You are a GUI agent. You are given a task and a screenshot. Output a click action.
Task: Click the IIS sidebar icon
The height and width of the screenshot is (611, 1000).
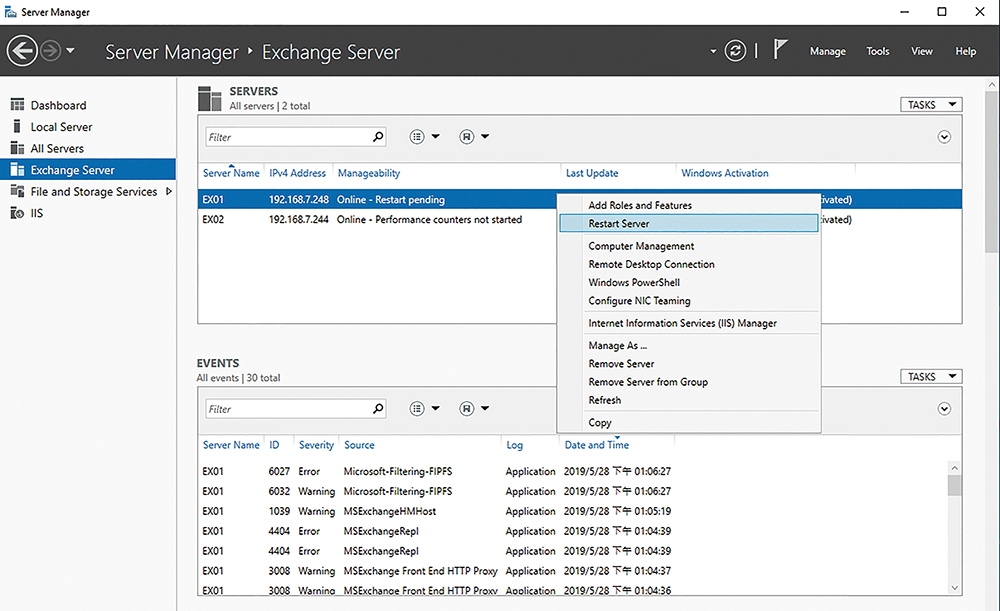[x=17, y=213]
